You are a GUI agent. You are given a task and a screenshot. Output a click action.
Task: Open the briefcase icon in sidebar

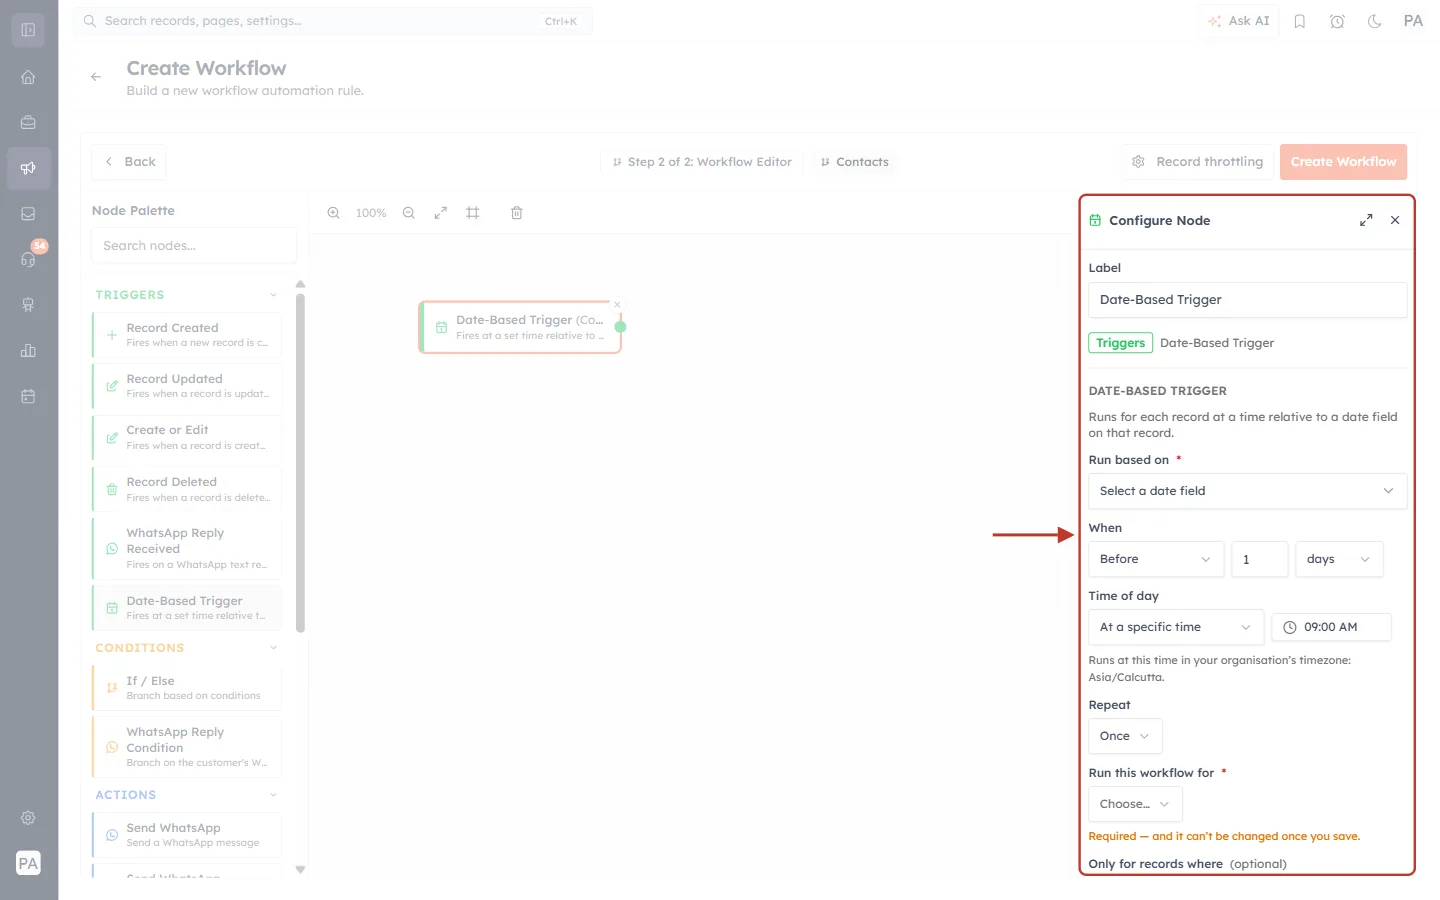click(x=28, y=122)
